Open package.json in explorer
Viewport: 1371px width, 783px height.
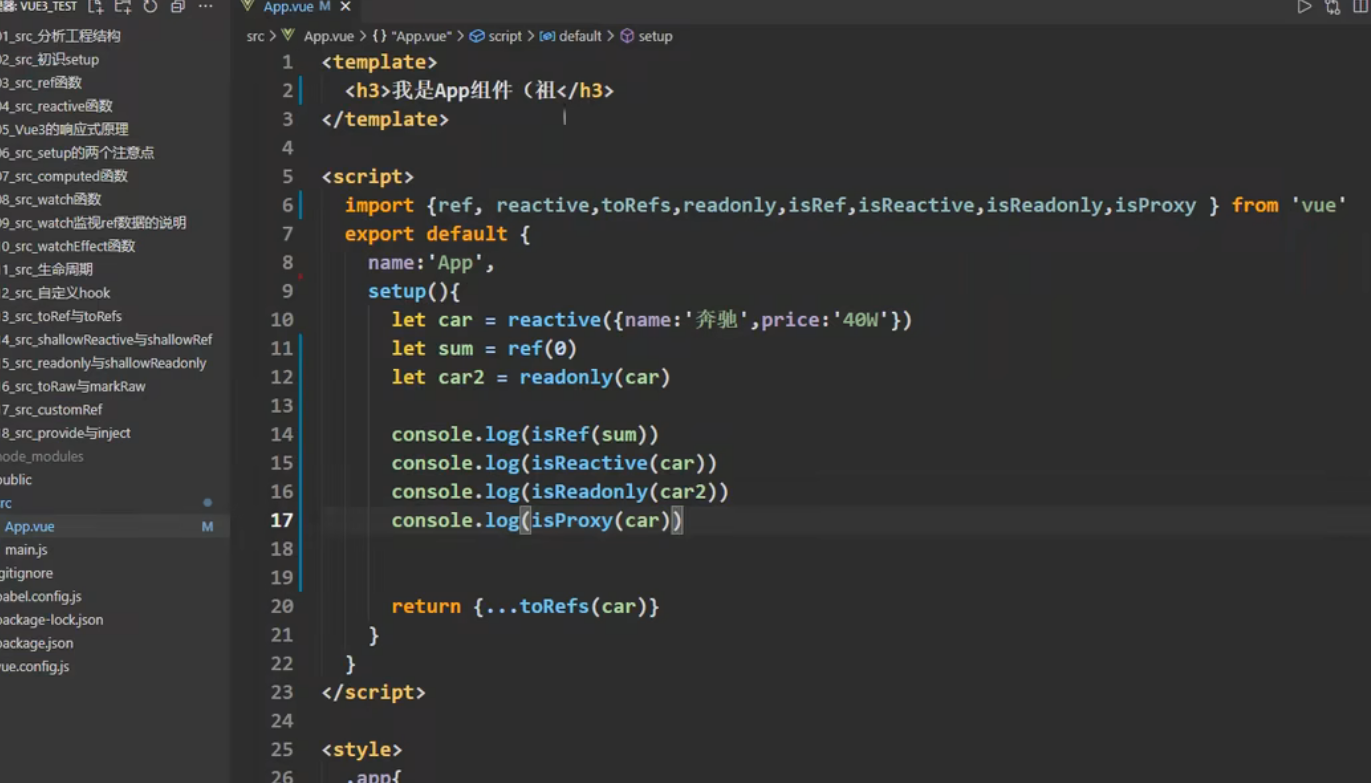pos(37,643)
